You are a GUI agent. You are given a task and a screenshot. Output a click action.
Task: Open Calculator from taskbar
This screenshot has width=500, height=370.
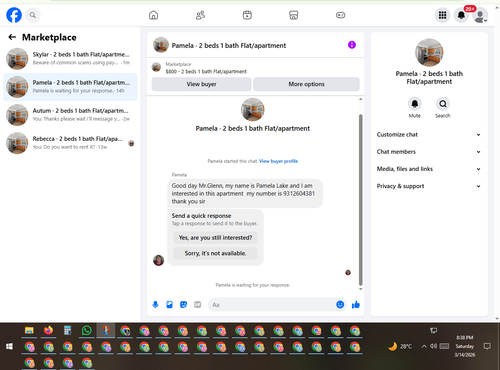67,331
